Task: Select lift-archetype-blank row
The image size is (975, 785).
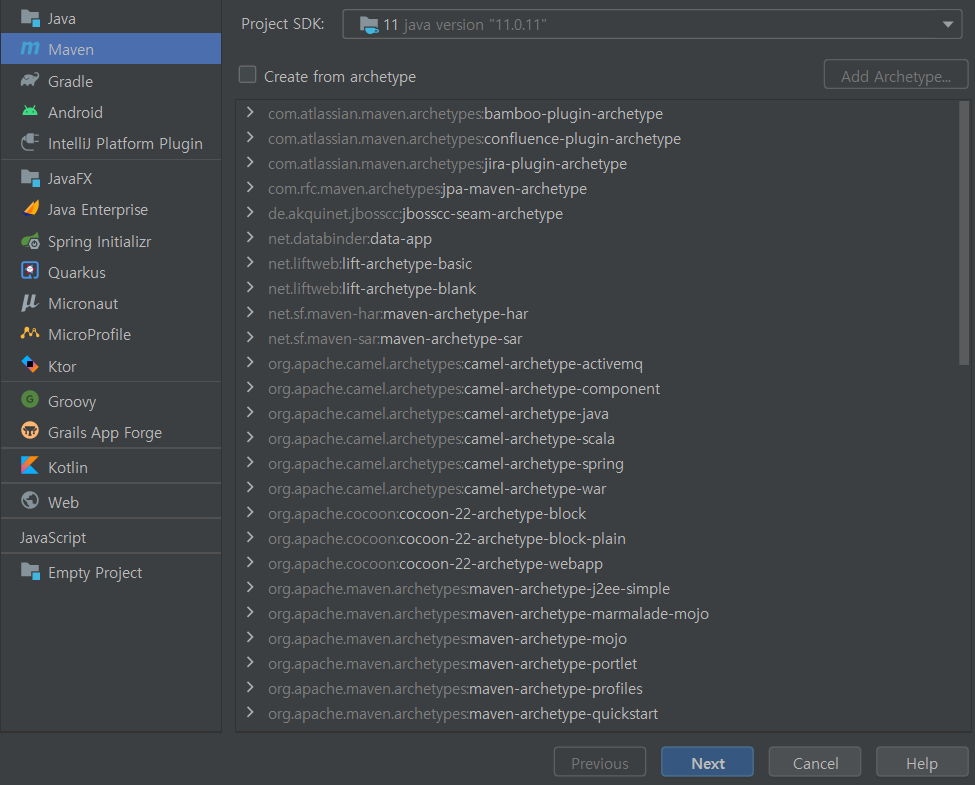Action: (x=598, y=289)
